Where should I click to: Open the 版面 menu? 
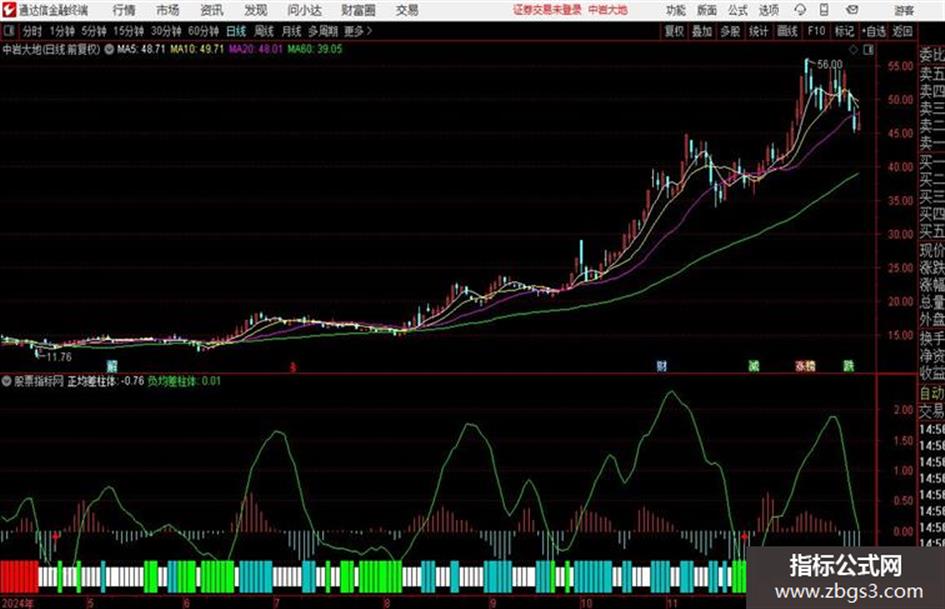click(706, 10)
